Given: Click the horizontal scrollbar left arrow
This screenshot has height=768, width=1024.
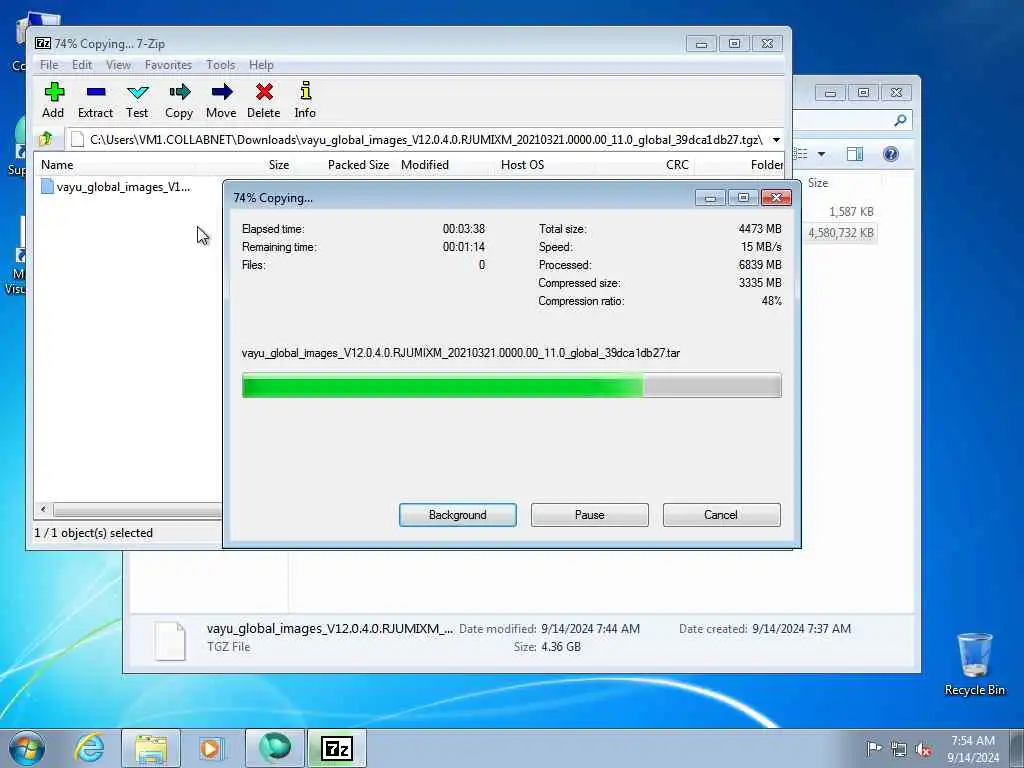Looking at the screenshot, I should click(x=43, y=509).
